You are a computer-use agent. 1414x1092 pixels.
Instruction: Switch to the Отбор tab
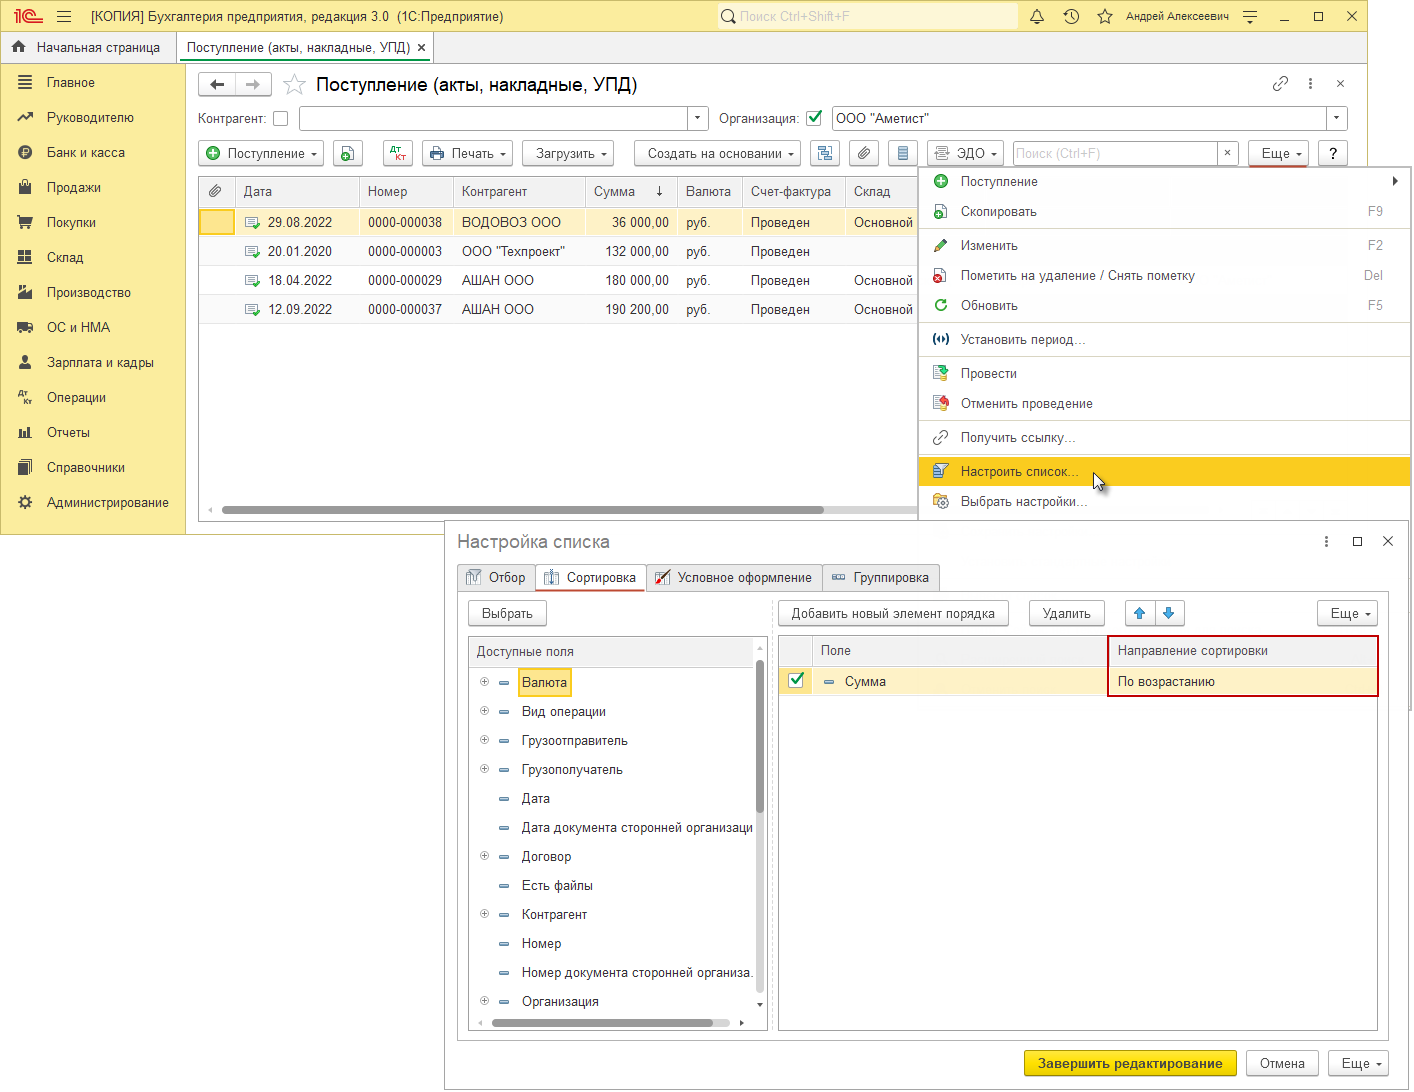point(496,577)
